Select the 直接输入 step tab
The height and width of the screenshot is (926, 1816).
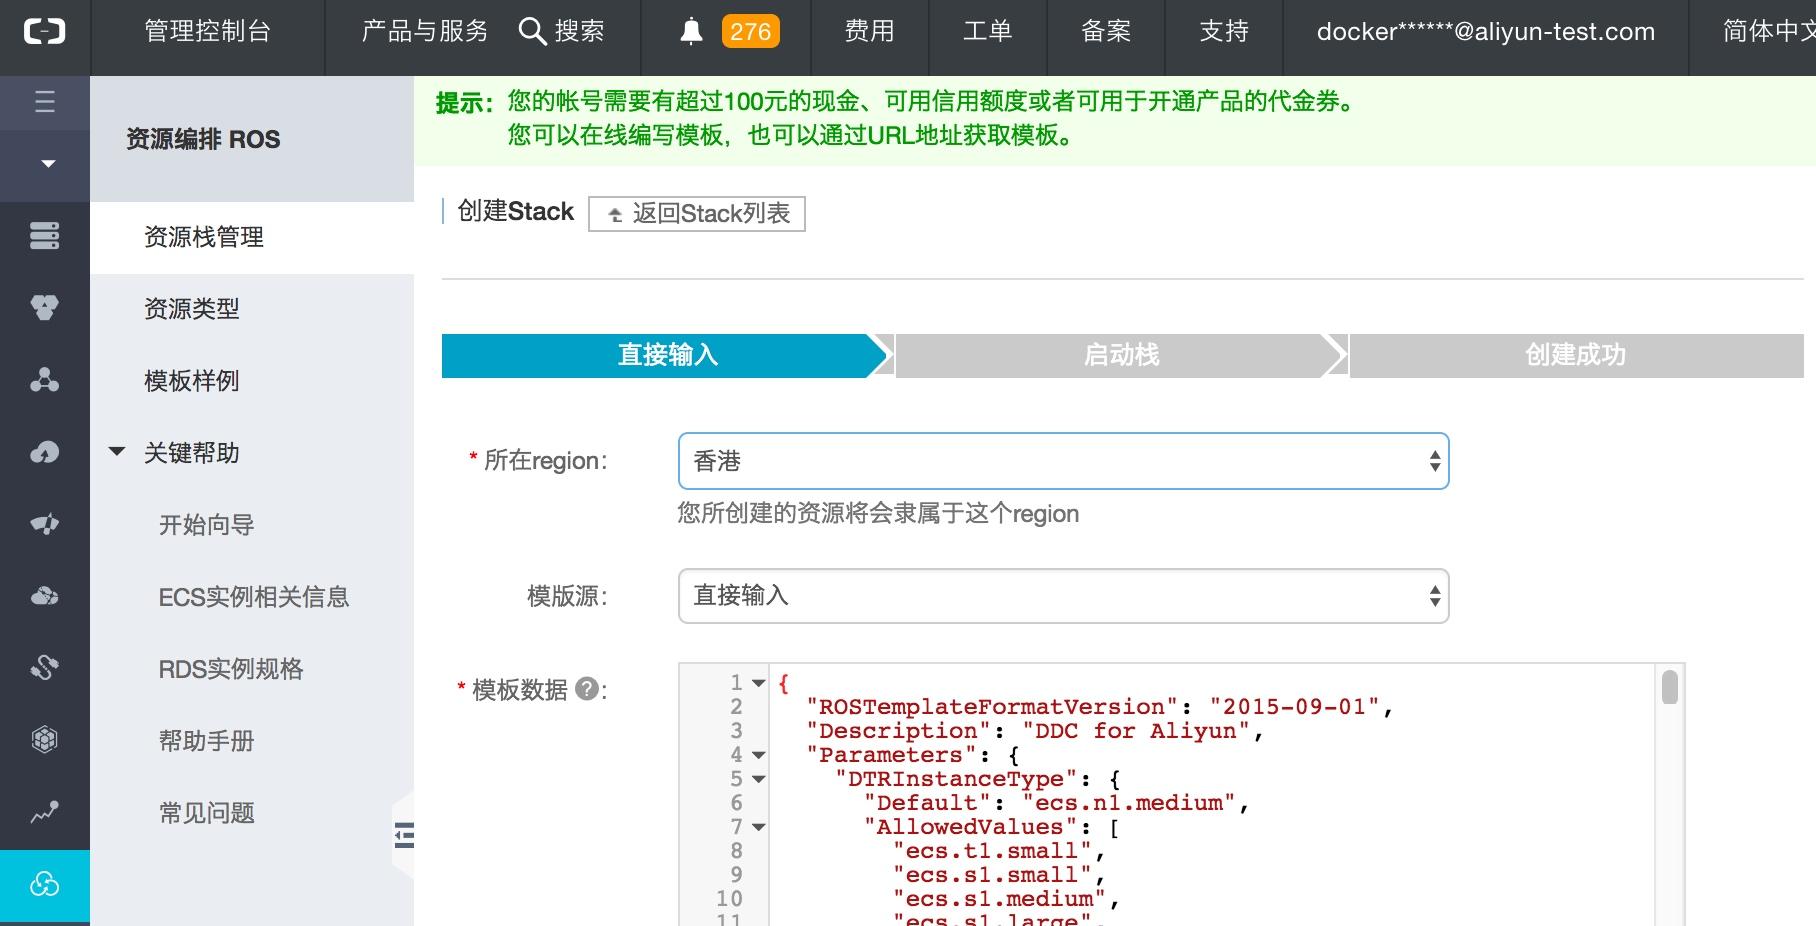click(667, 355)
